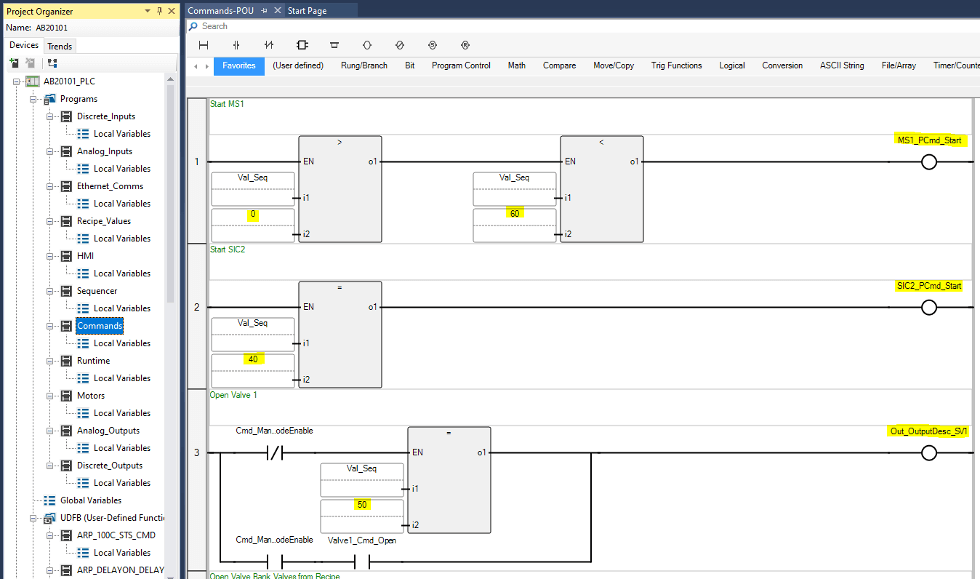Viewport: 980px width, 580px height.
Task: Collapse the Recipe_Values node
Action: [49, 221]
